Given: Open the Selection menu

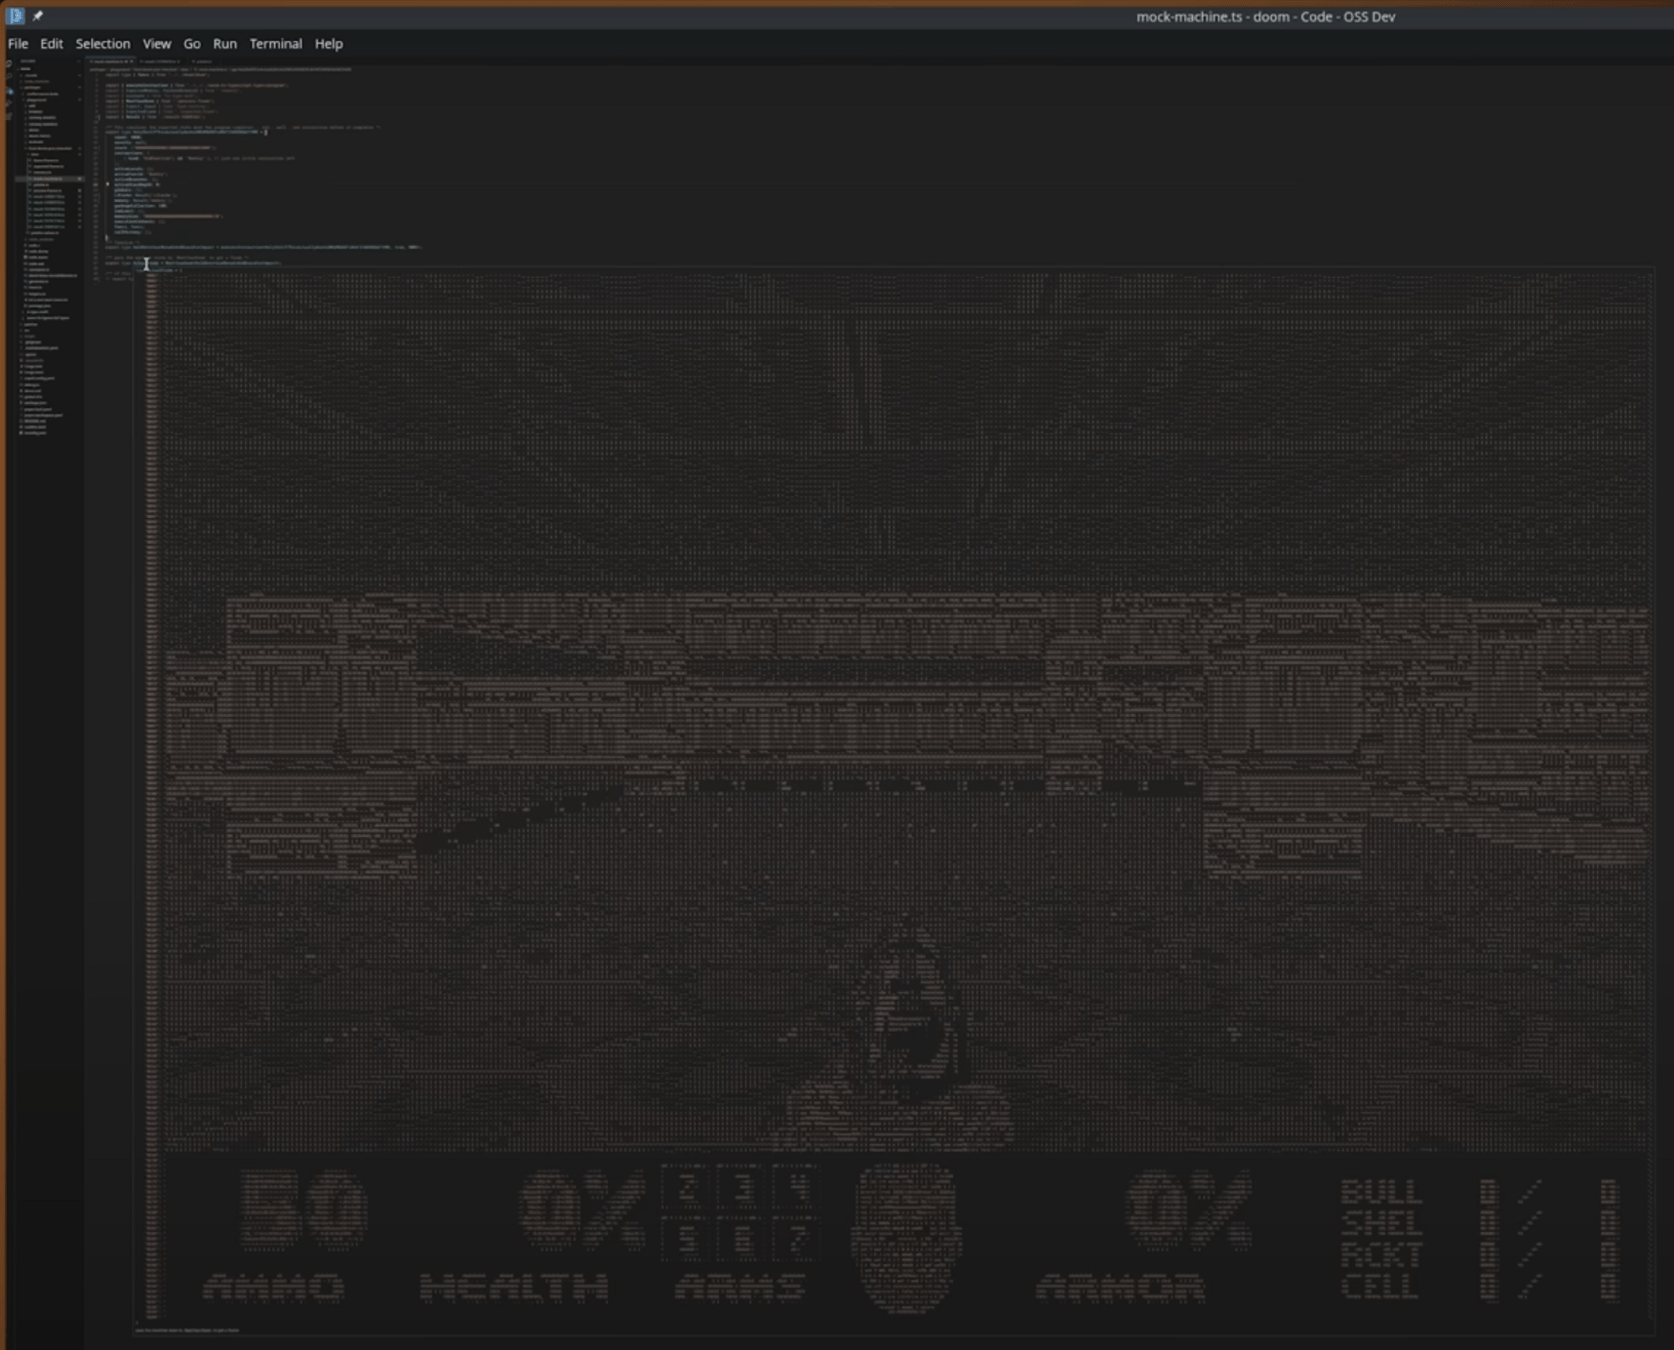Looking at the screenshot, I should pyautogui.click(x=103, y=44).
